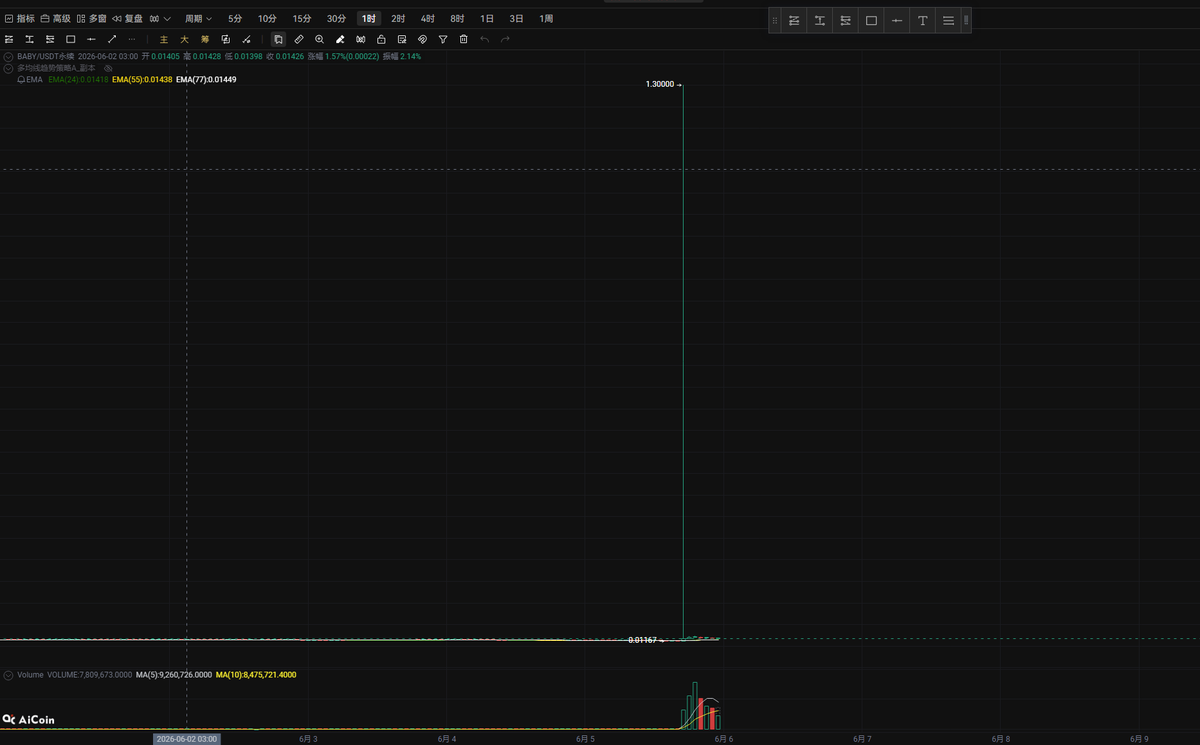Click the MA(5) volume value label
The image size is (1200, 745).
174,675
